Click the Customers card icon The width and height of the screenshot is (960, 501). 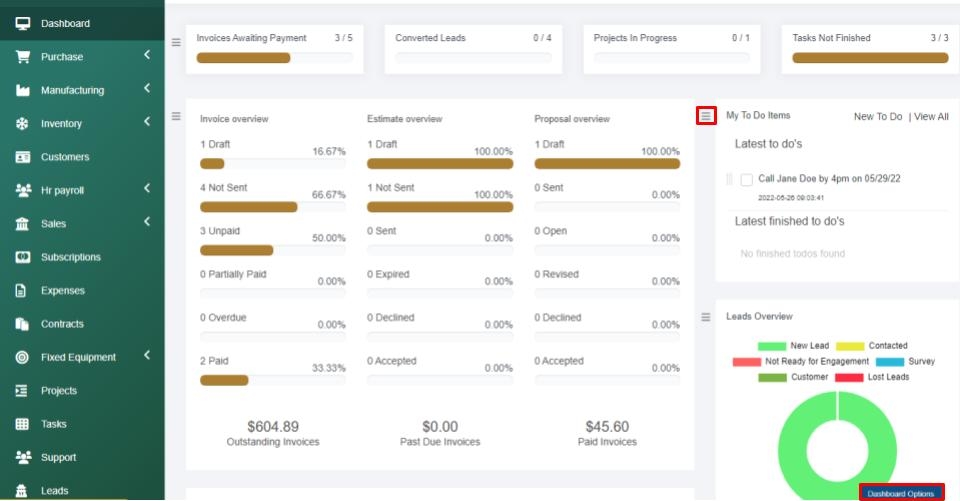(x=22, y=157)
